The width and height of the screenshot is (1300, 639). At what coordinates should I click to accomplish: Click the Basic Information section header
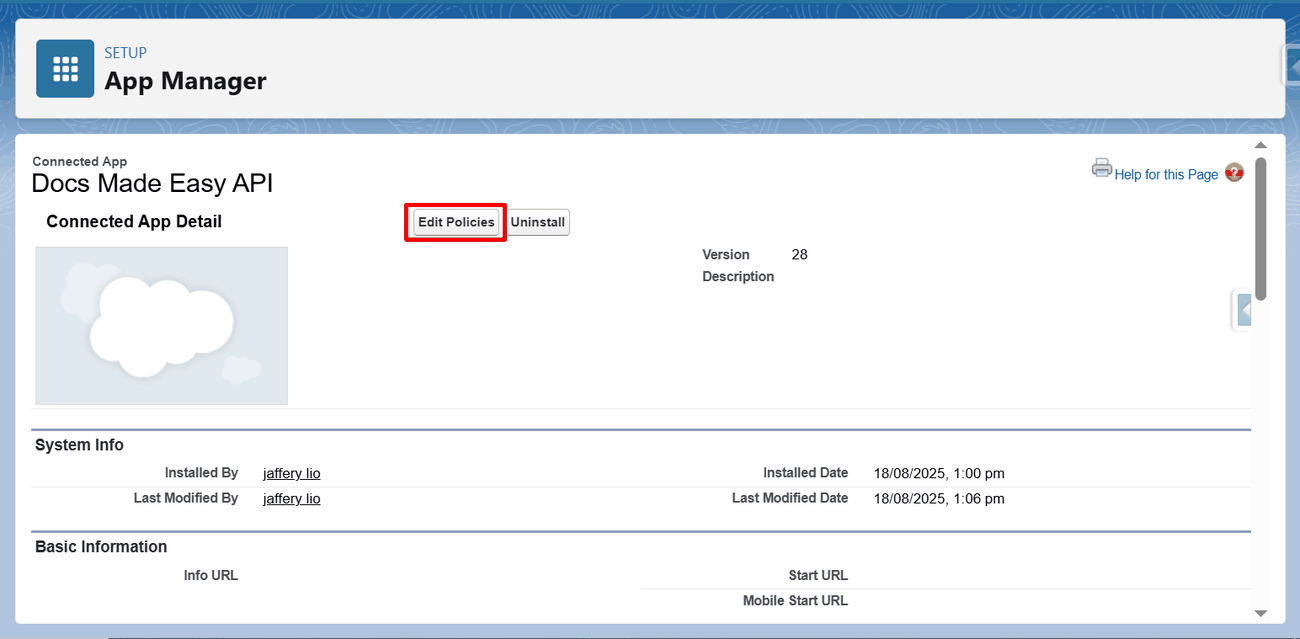coord(101,547)
